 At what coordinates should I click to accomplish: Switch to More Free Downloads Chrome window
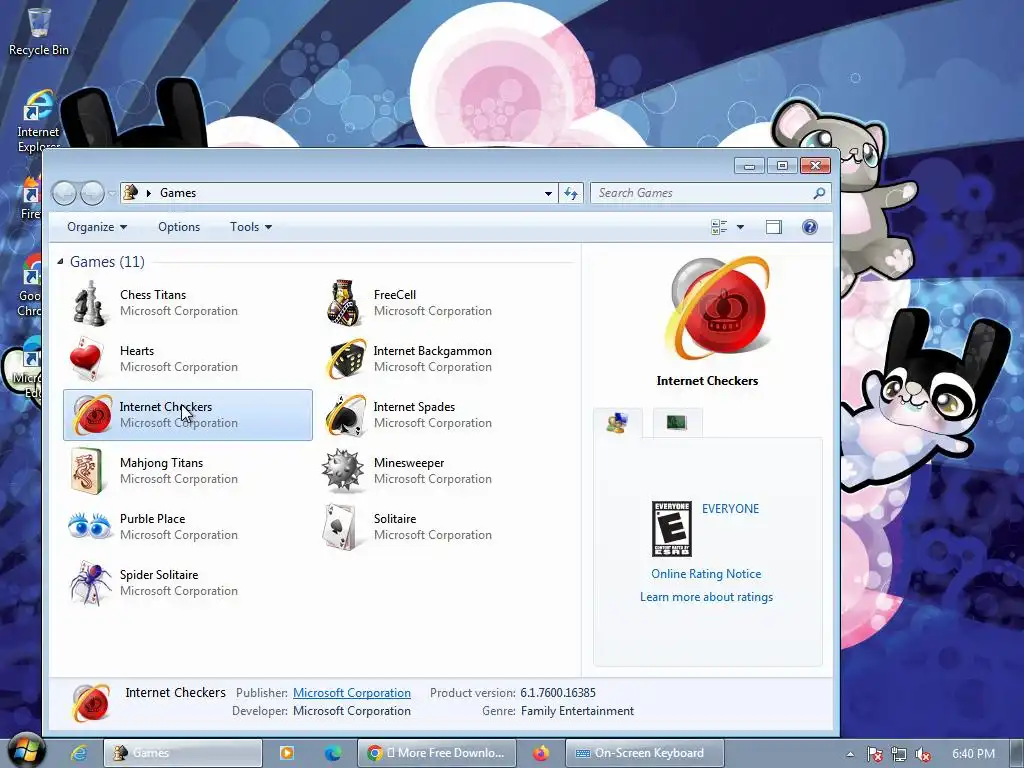click(437, 753)
